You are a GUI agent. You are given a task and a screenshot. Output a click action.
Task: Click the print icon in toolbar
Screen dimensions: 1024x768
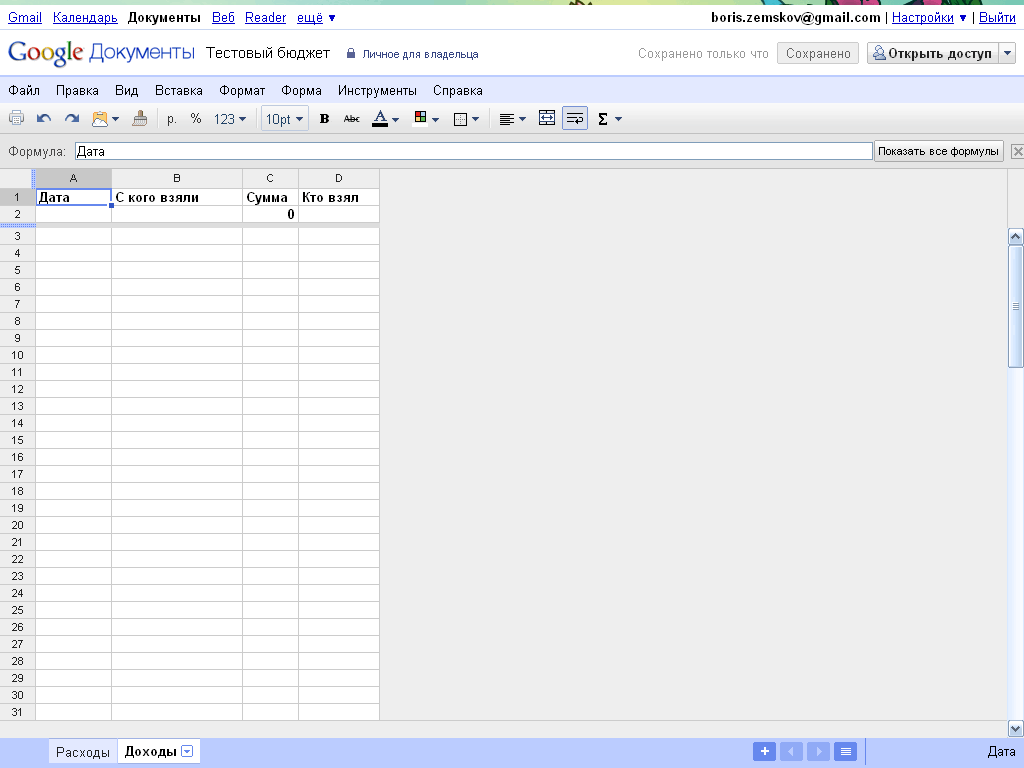[x=17, y=119]
